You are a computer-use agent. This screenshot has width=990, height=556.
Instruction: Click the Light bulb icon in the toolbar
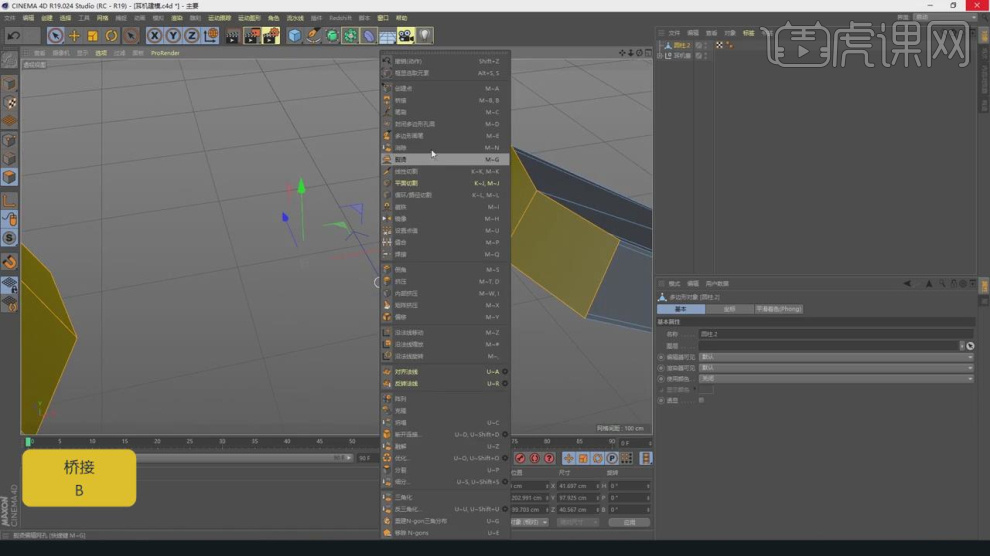(425, 36)
